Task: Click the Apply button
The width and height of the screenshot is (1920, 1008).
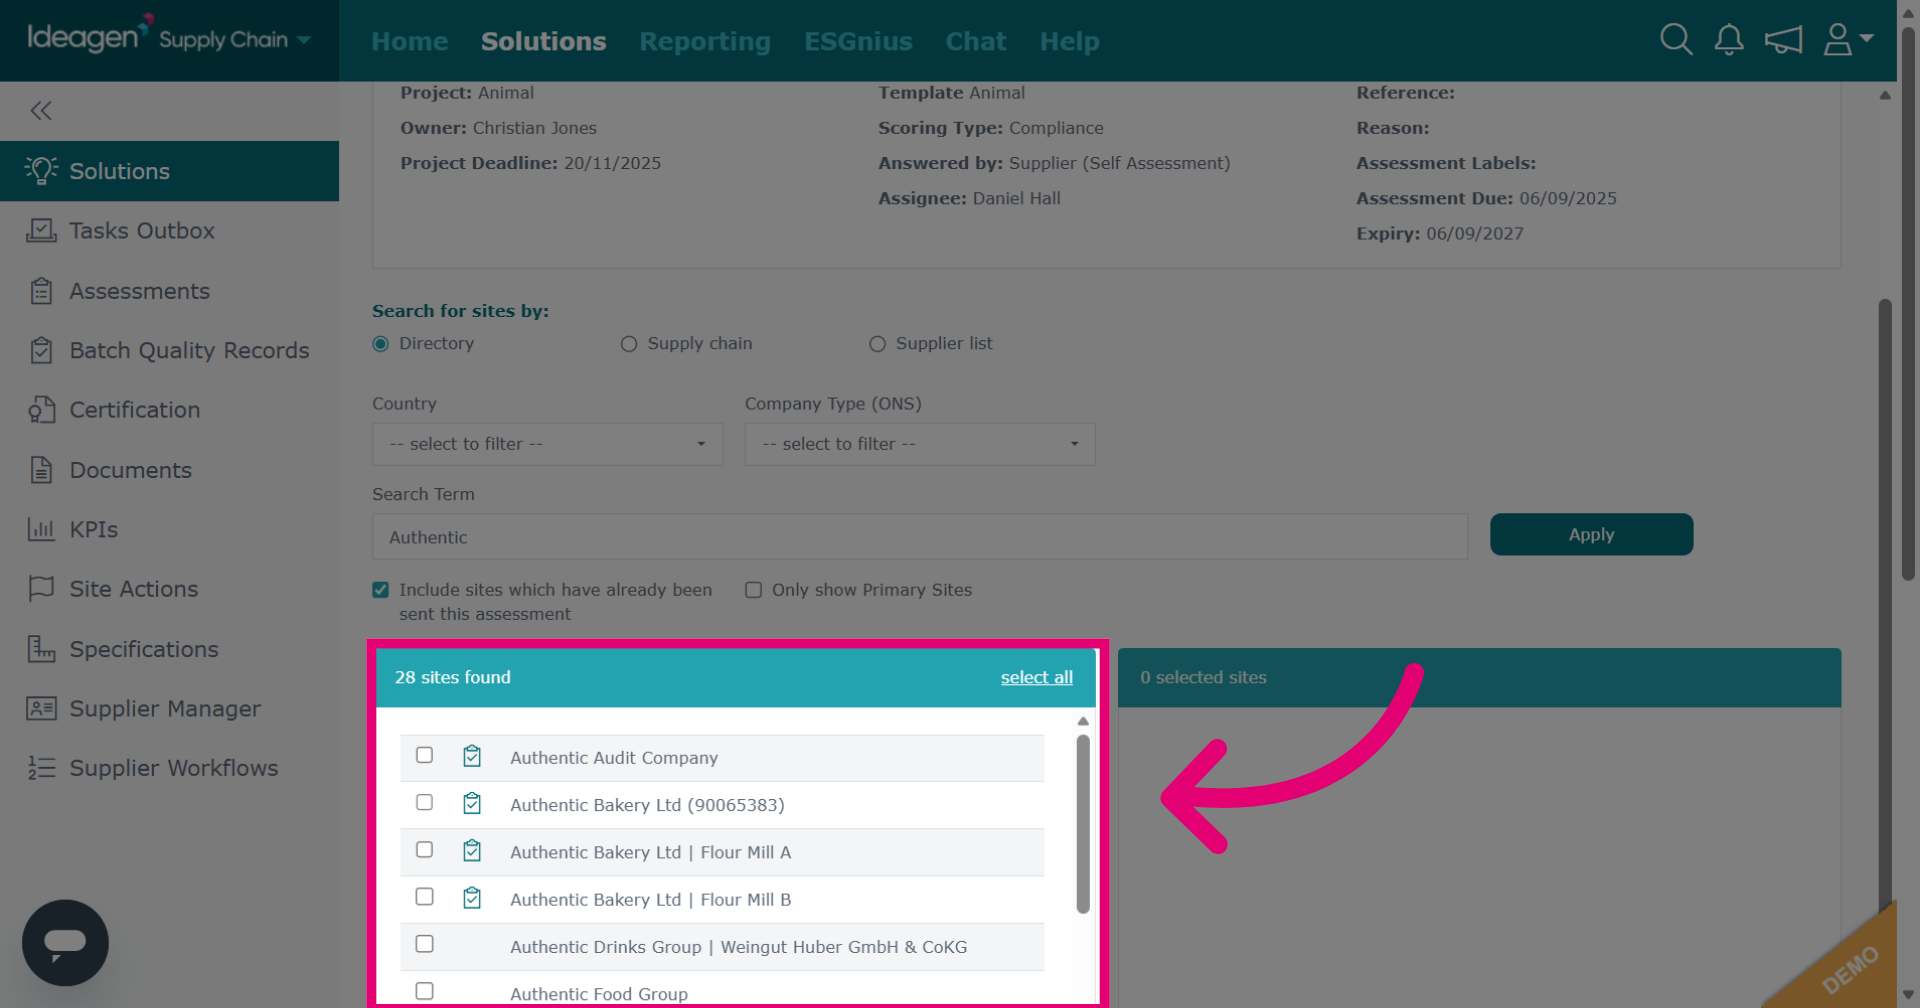Action: coord(1591,535)
